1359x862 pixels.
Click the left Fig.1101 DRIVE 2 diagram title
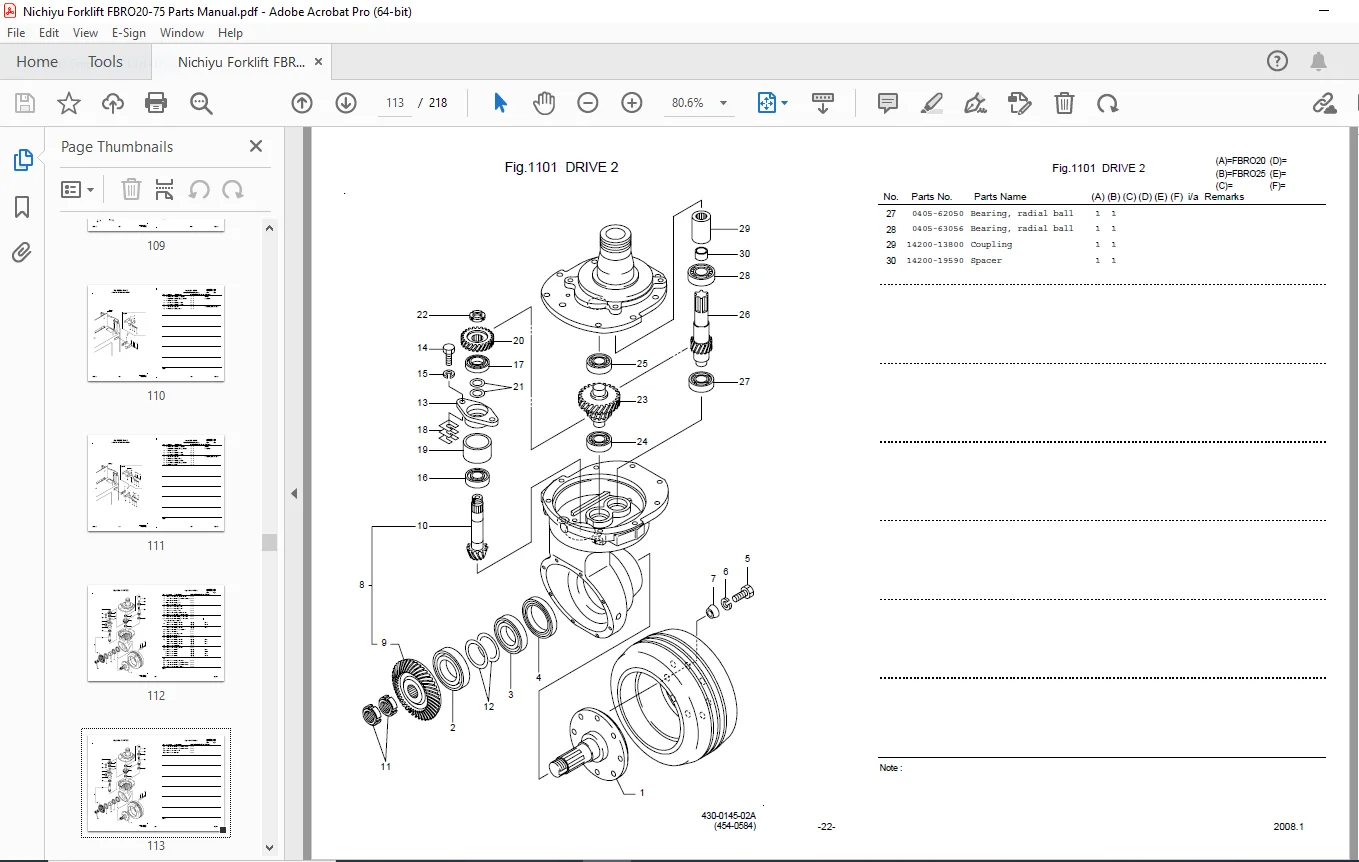[x=561, y=167]
